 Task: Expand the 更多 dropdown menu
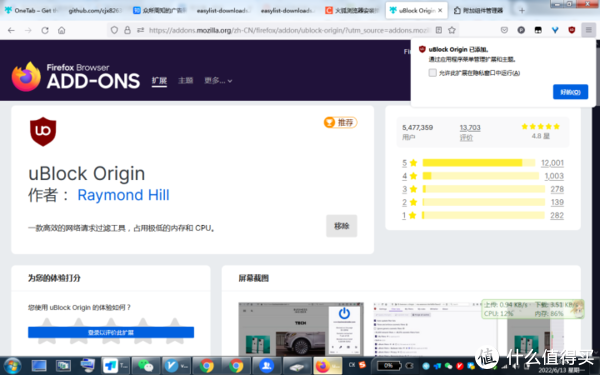[218, 81]
